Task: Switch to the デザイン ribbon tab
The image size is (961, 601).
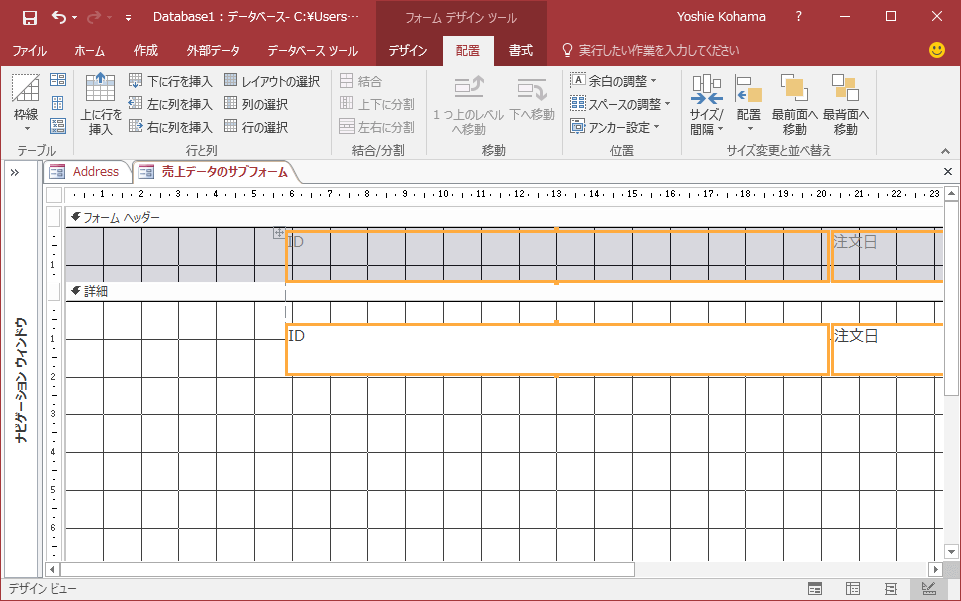Action: 408,51
